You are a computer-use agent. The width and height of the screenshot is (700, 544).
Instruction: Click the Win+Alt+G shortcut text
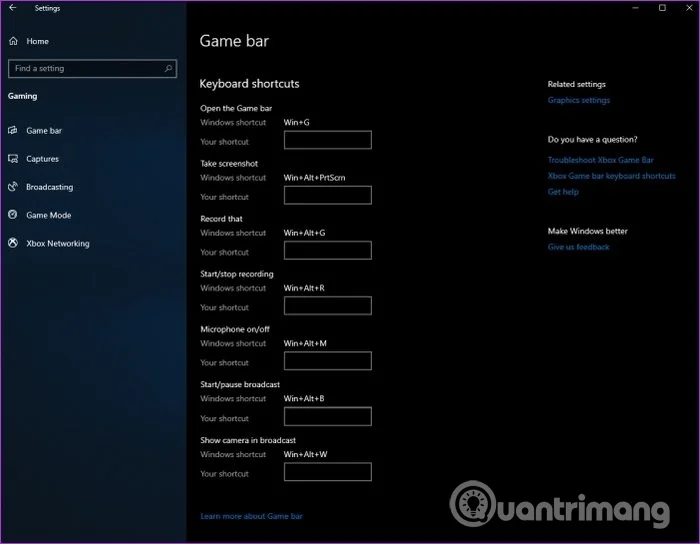304,233
